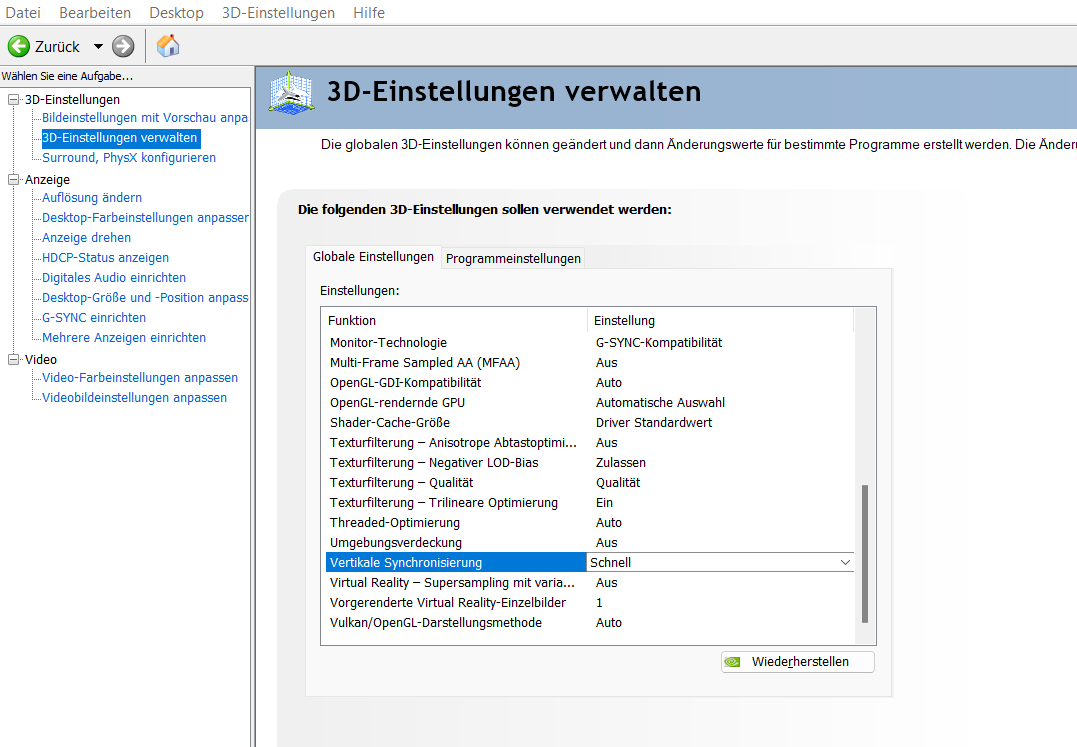Select 3D-Einstellungen verwalten in tree

pos(120,138)
